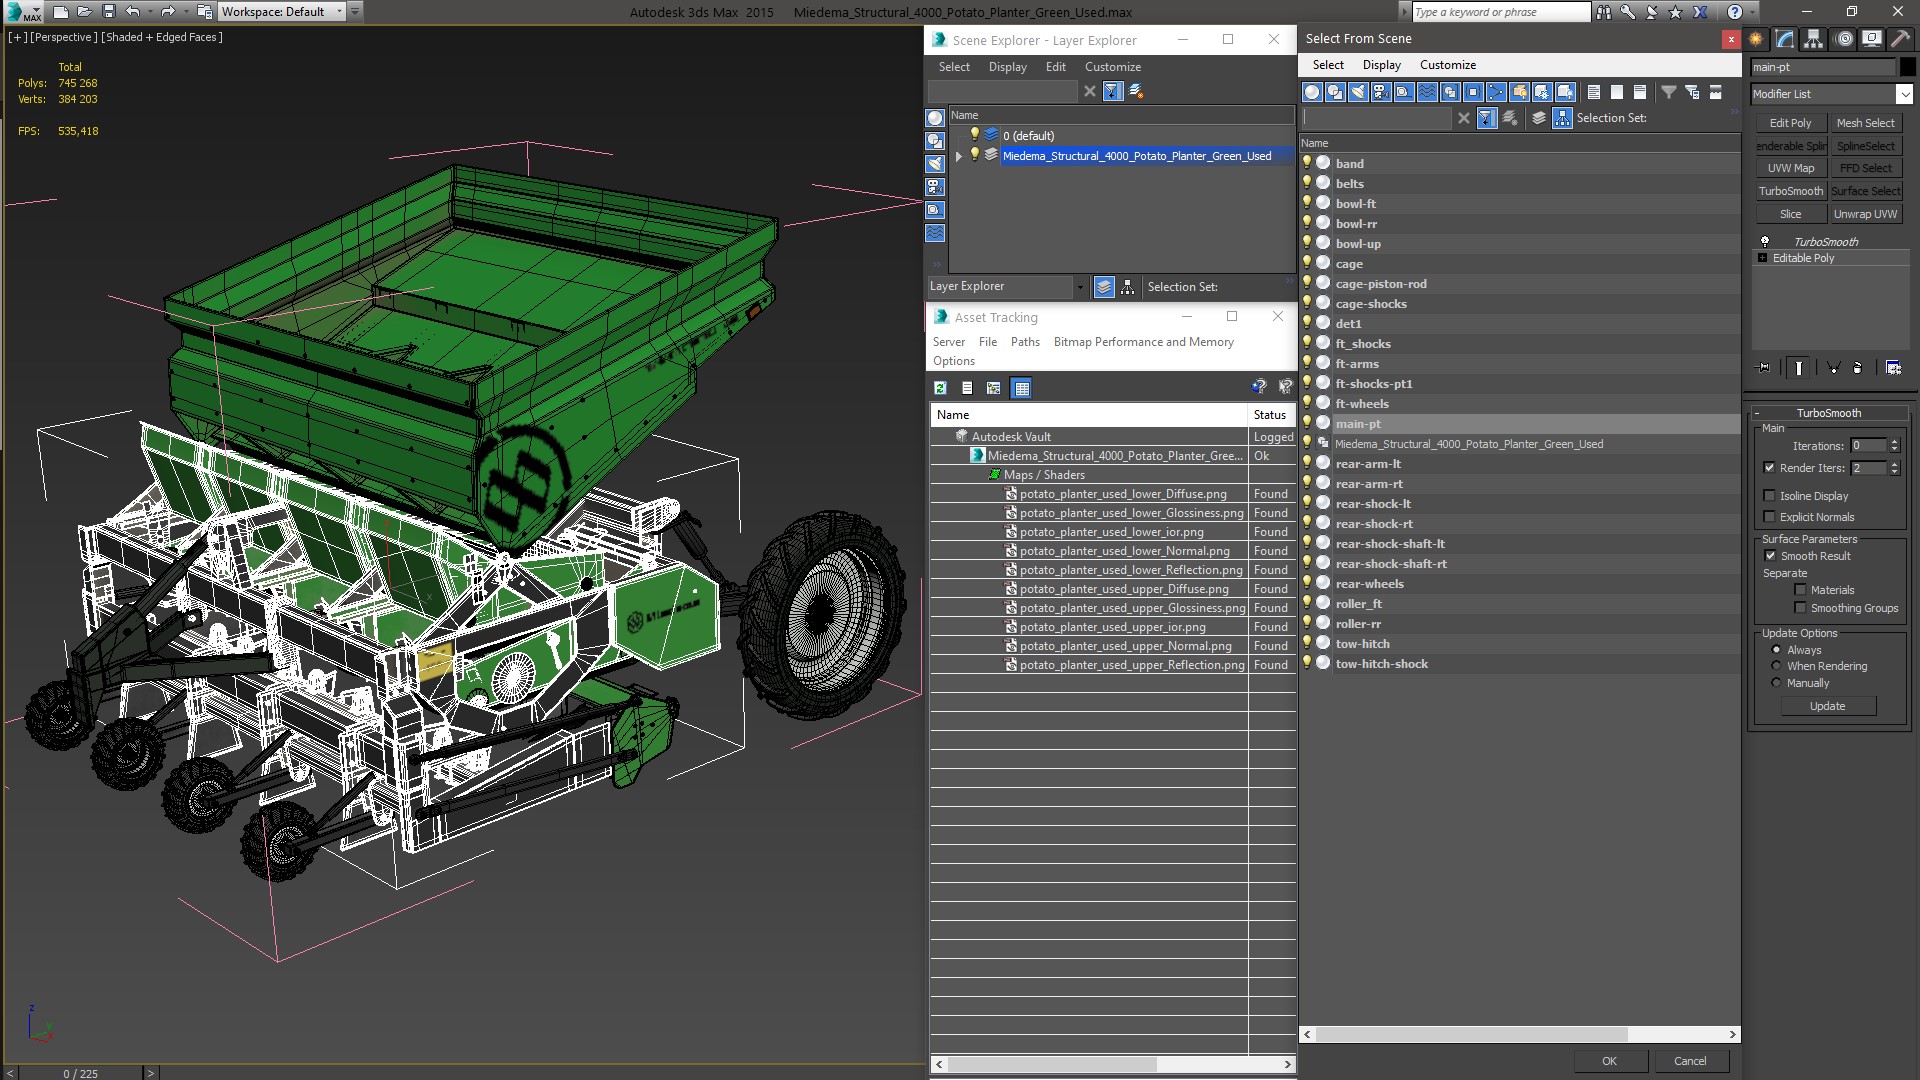The image size is (1920, 1080).
Task: Click the OK button in Select From Scene
Action: [1609, 1061]
